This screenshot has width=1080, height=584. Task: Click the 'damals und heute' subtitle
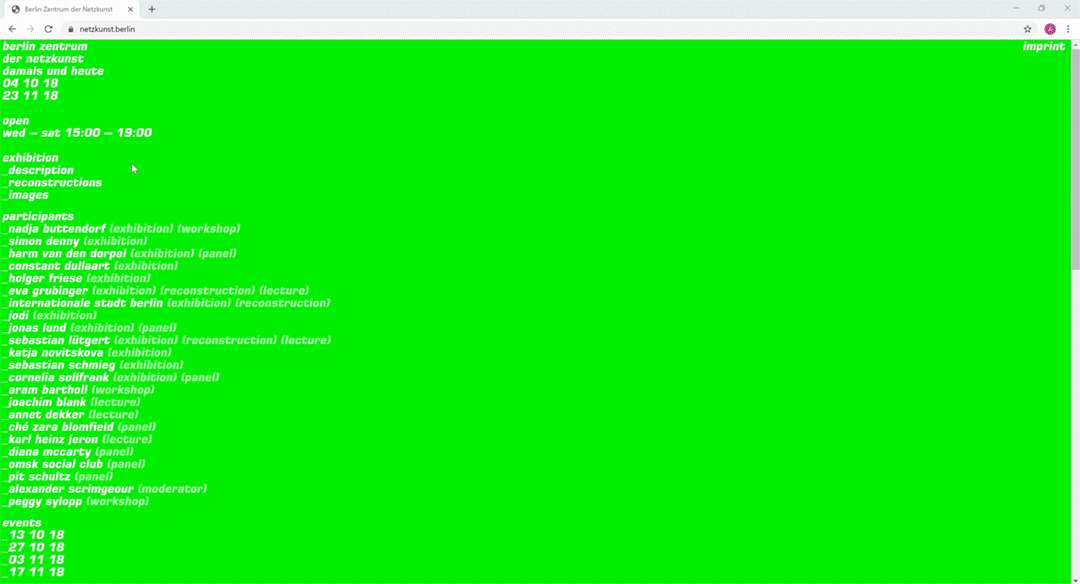53,72
